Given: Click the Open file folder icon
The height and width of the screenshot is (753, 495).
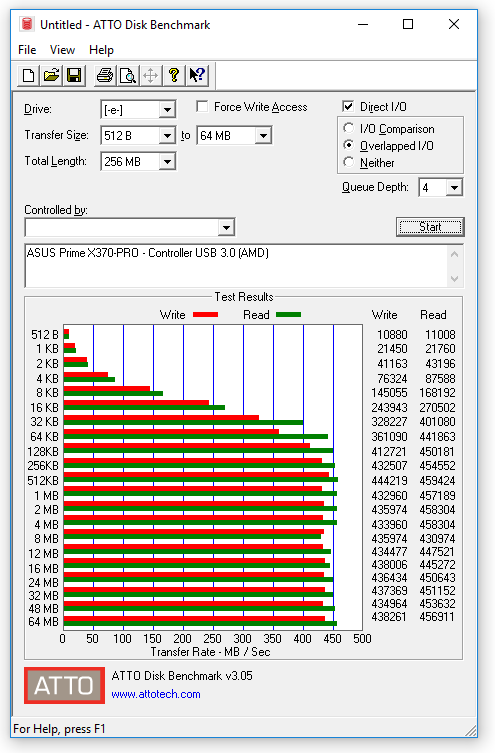Looking at the screenshot, I should pos(51,75).
